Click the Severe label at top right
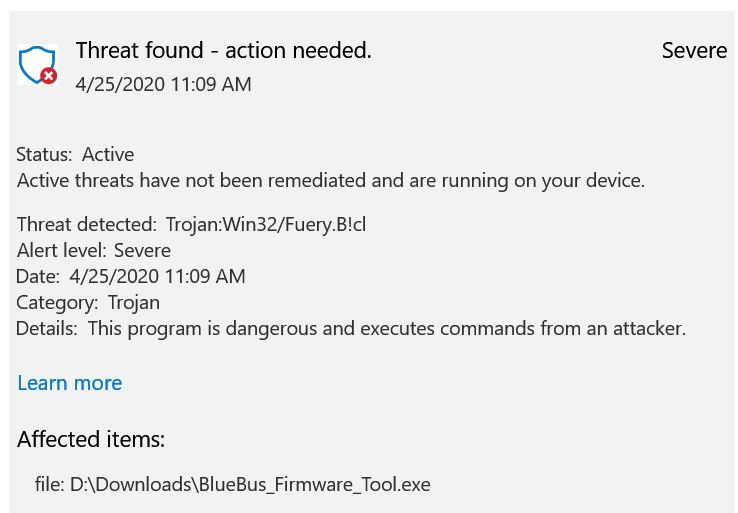The image size is (738, 513). click(x=694, y=50)
